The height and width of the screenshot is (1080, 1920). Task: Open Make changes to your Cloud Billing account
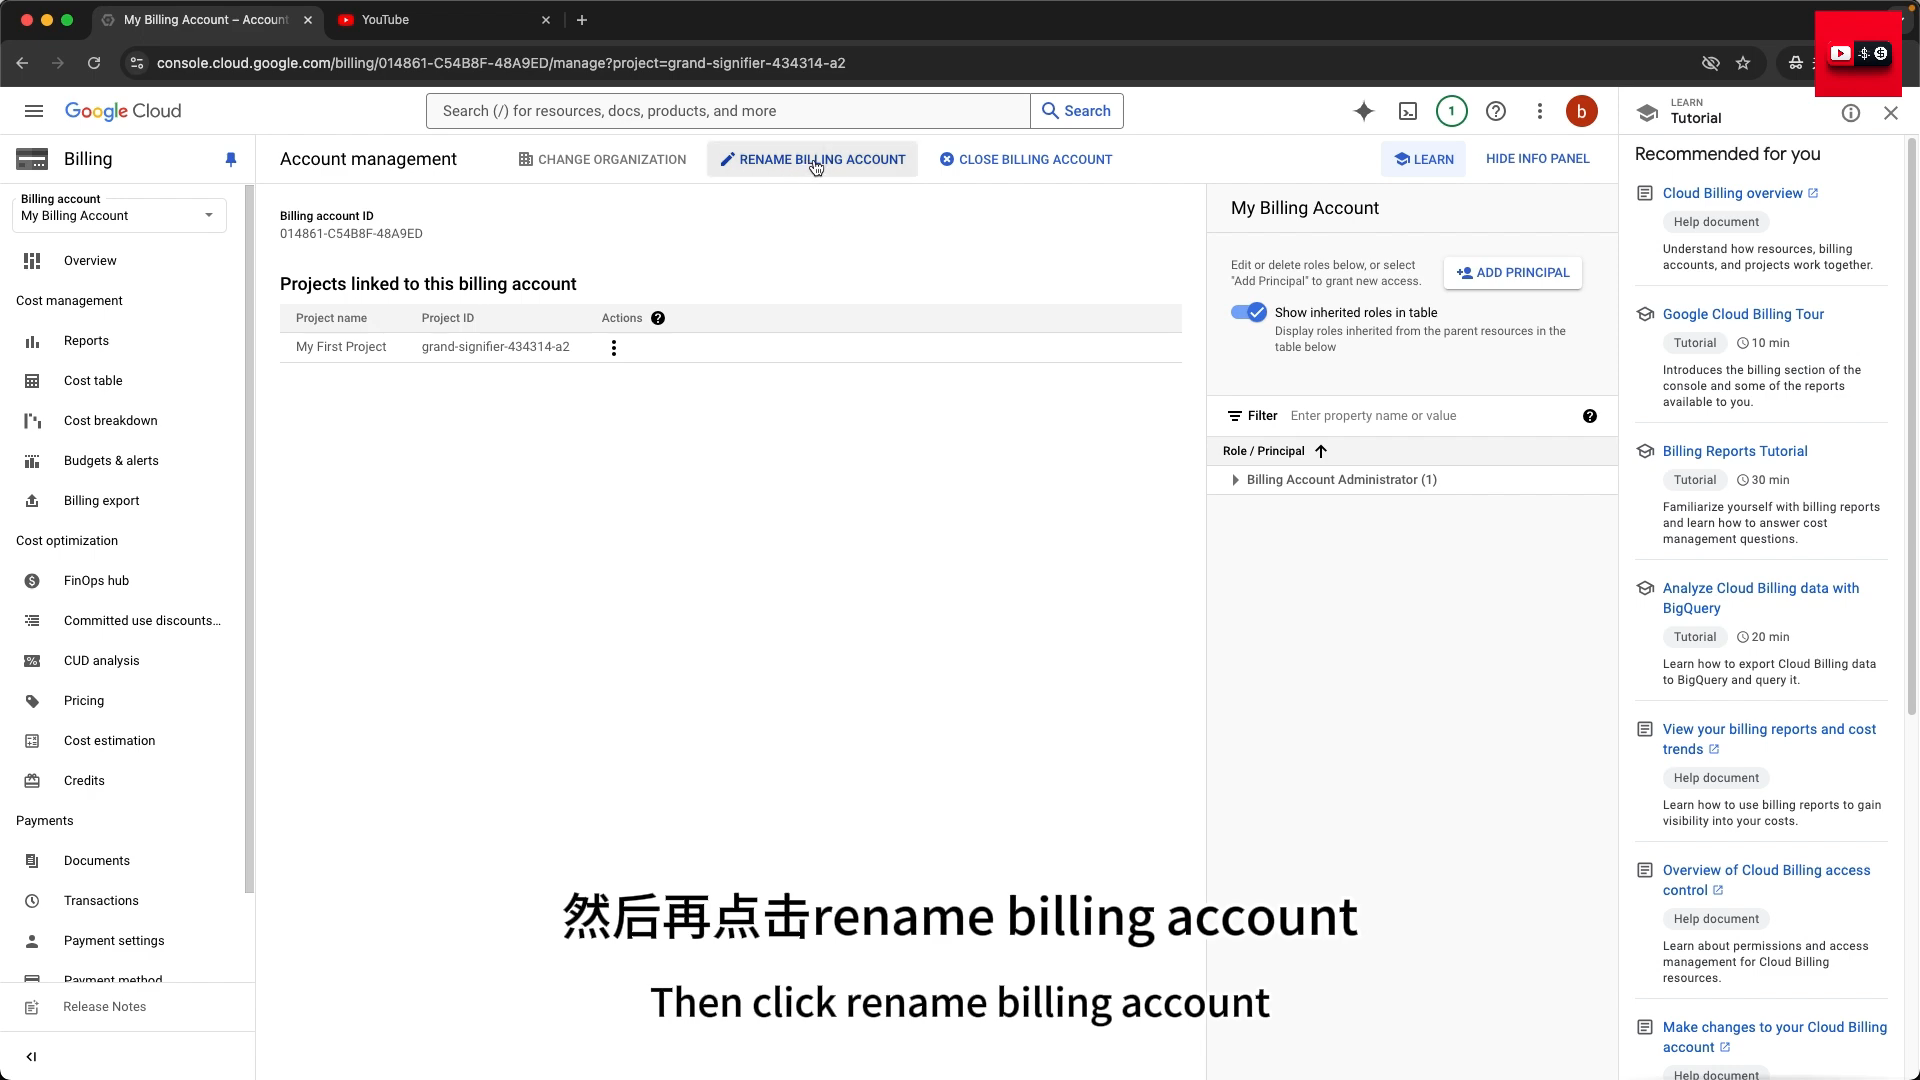1774,1037
